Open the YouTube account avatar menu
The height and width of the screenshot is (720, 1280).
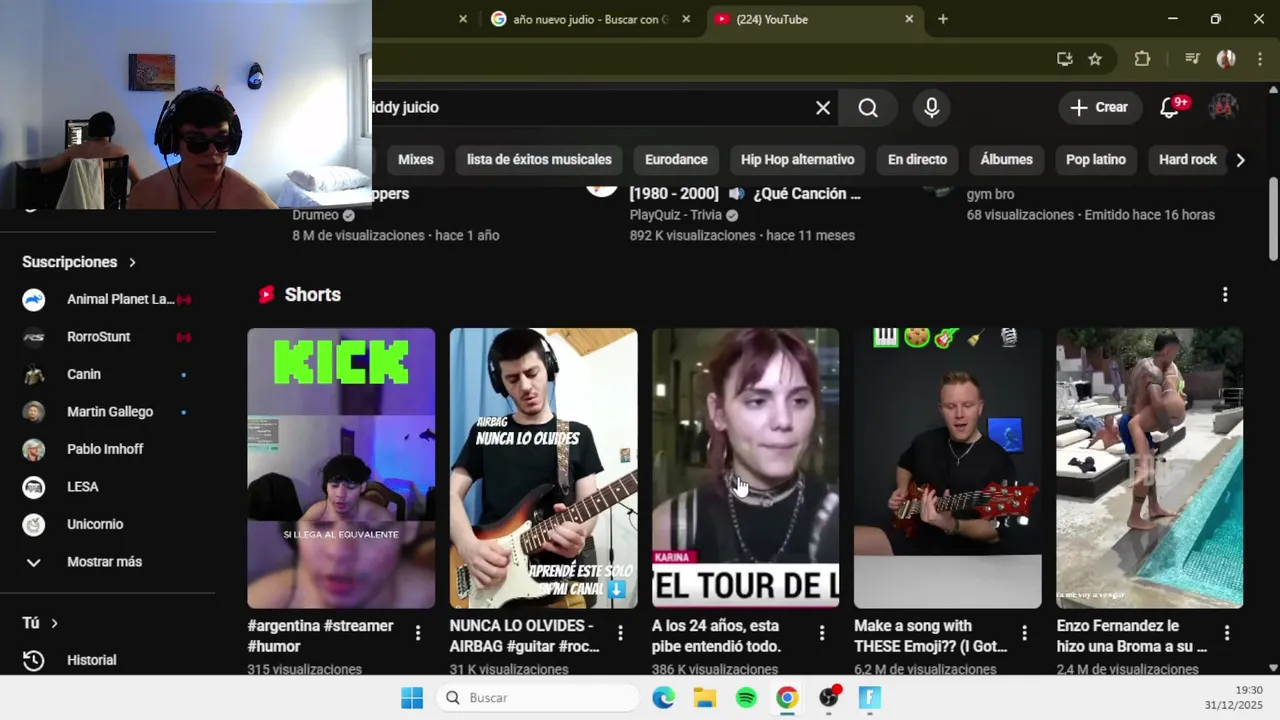click(1224, 107)
